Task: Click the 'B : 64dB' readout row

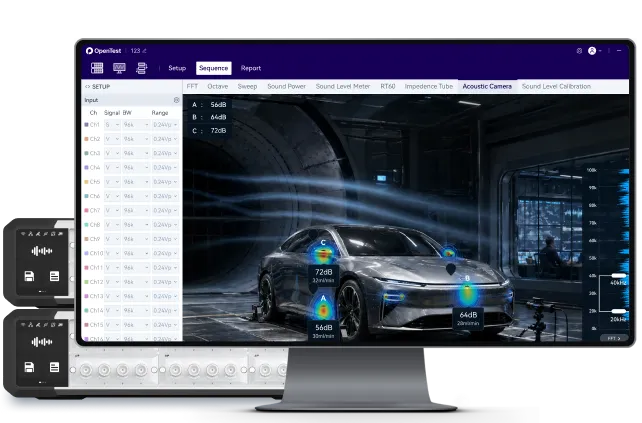Action: pyautogui.click(x=209, y=117)
